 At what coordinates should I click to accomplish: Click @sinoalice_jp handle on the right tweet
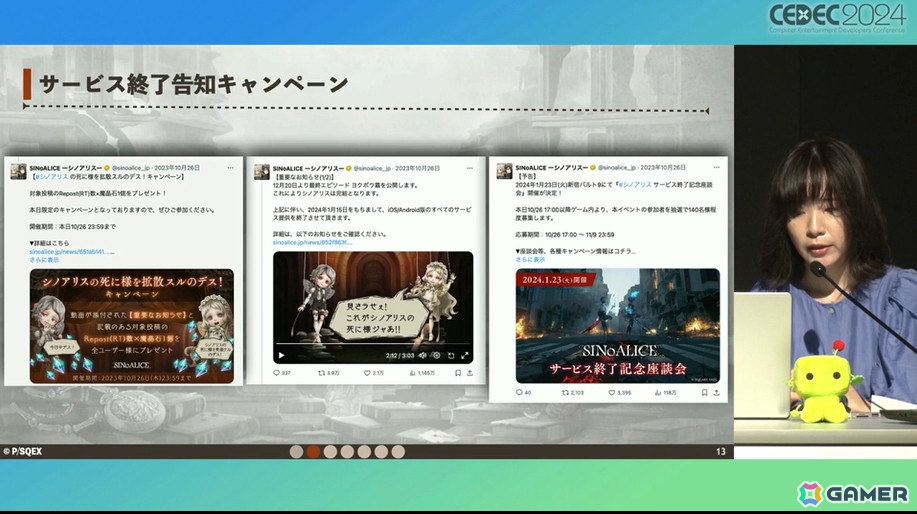[x=616, y=167]
